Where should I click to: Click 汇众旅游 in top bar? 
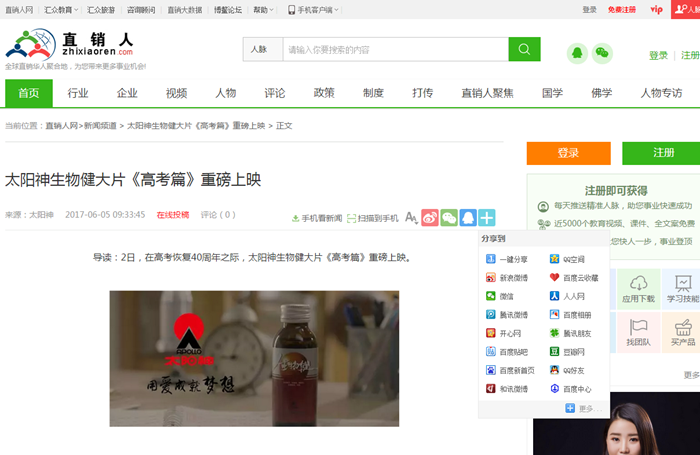click(101, 10)
